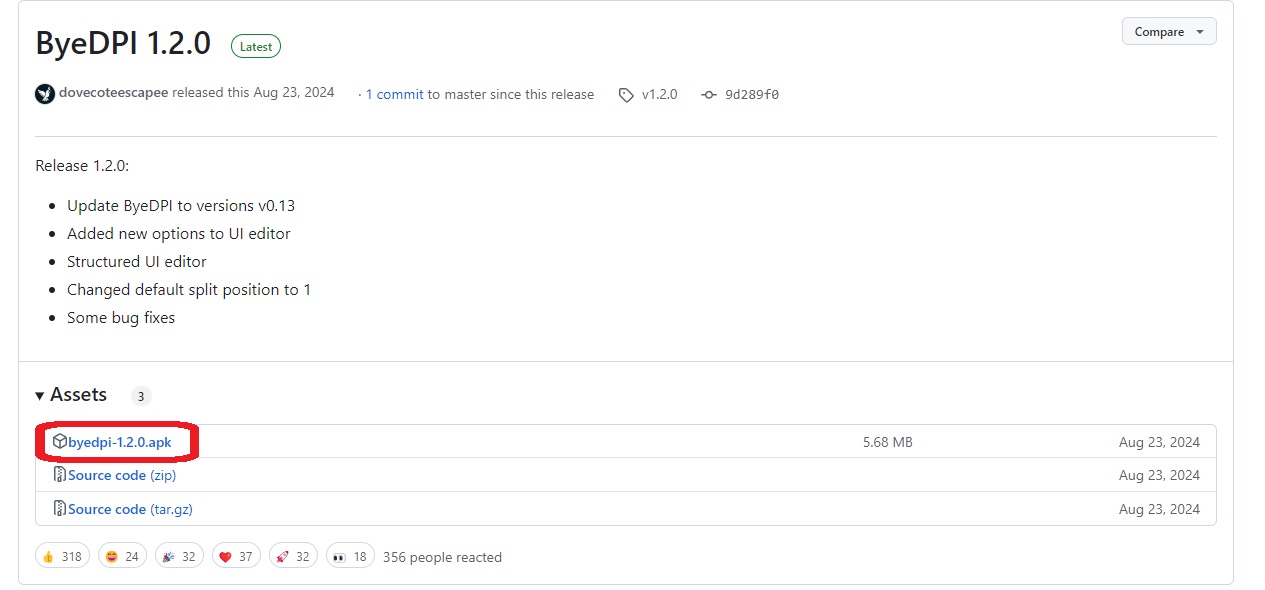React with laugh emoji (24)
Screen dimensions: 1265x590
coord(122,556)
